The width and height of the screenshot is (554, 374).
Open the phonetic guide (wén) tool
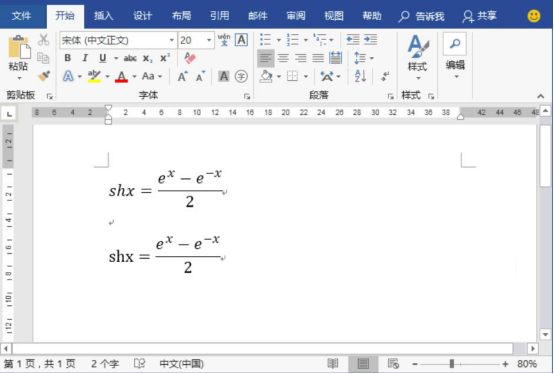(224, 40)
